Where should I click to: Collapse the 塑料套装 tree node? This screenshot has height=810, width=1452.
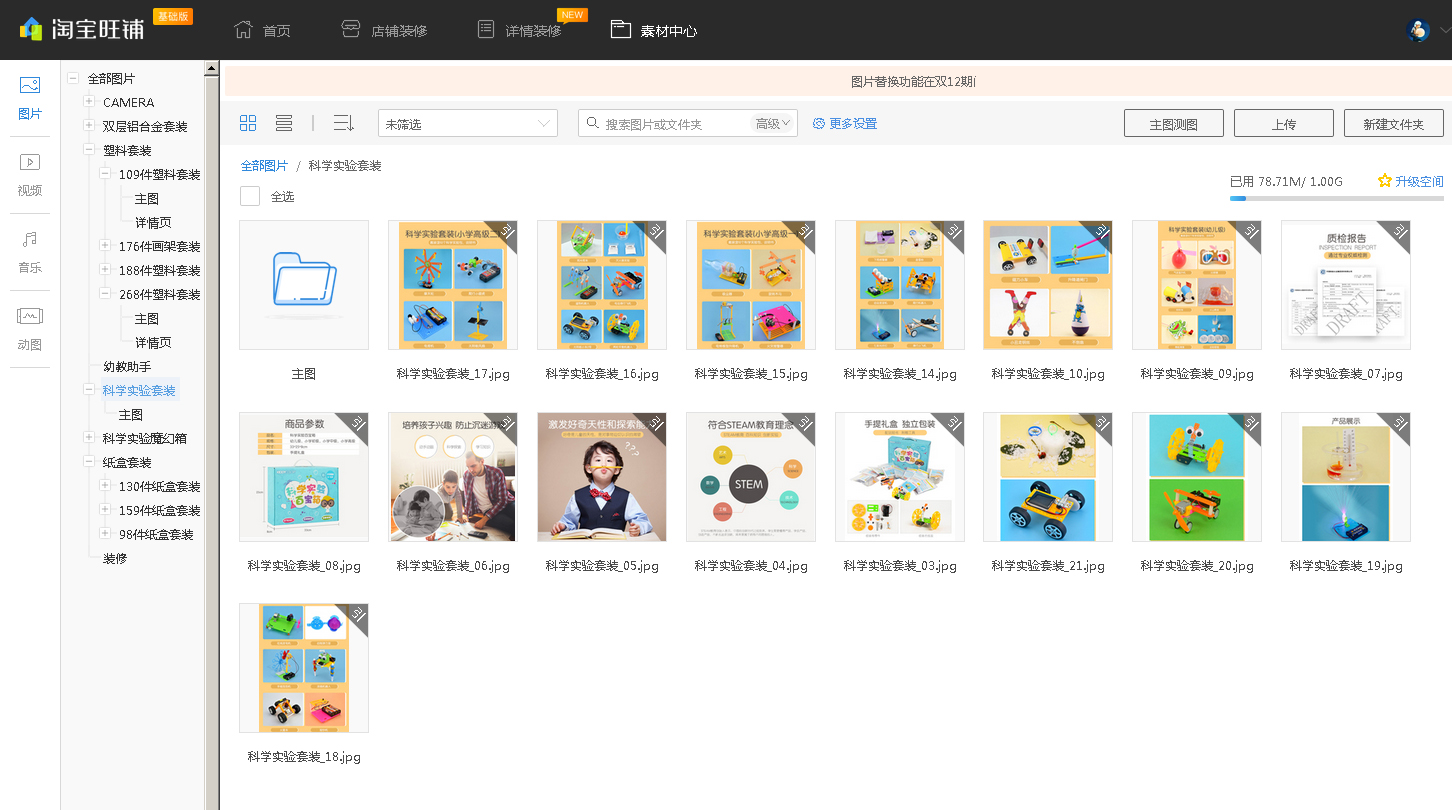click(90, 150)
